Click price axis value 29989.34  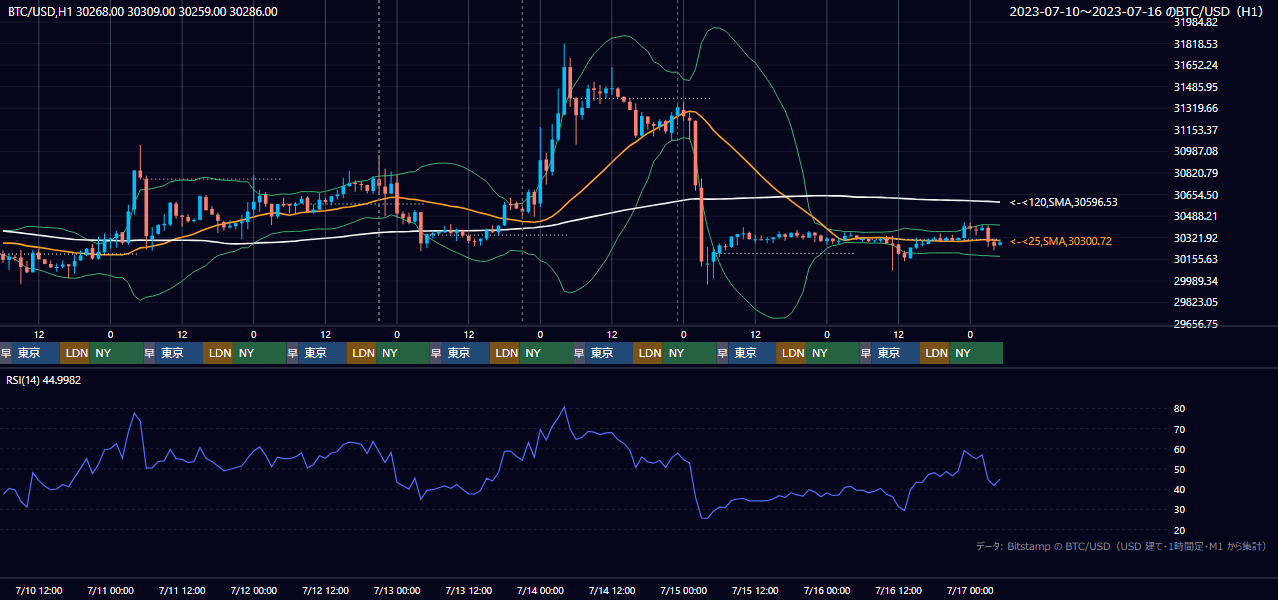[x=1195, y=281]
